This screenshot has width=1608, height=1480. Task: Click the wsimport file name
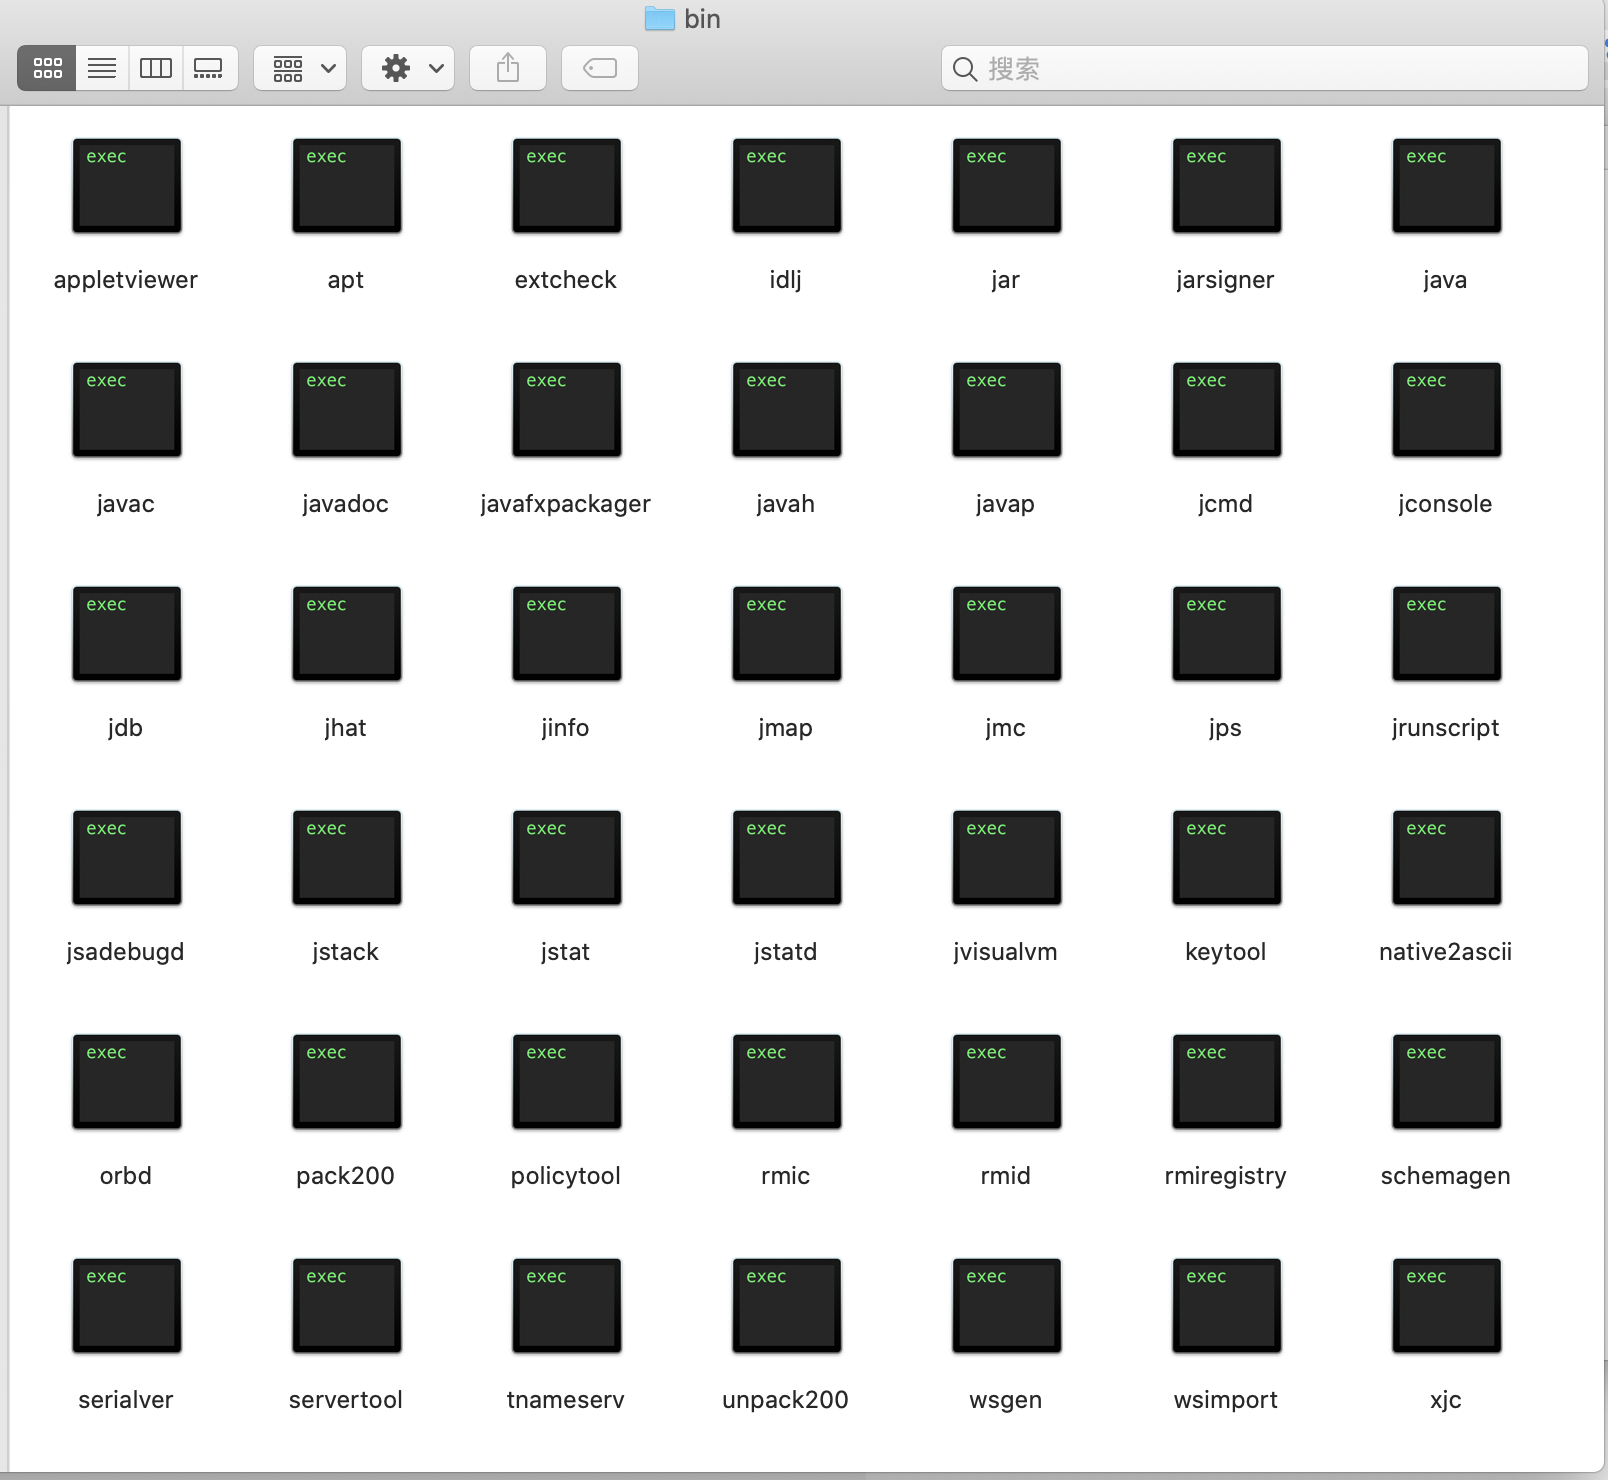[x=1226, y=1400]
